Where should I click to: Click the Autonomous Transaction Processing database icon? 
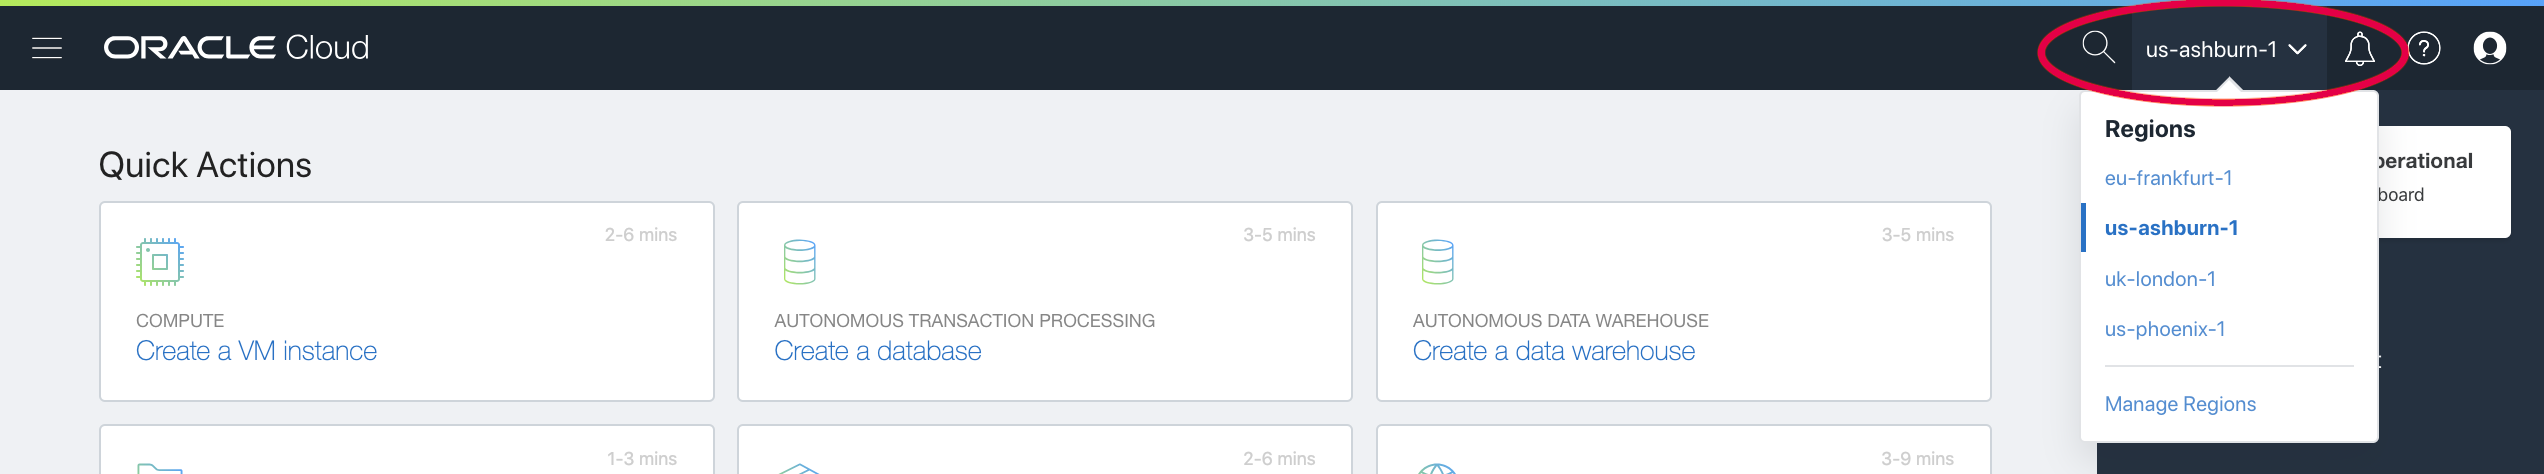coord(799,262)
